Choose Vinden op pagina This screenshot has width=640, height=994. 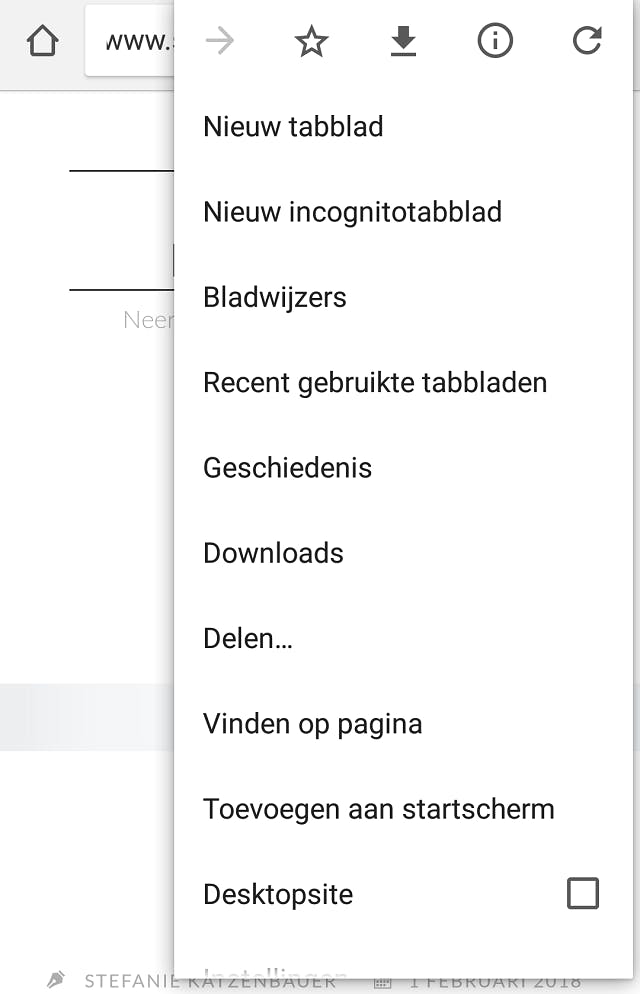(x=312, y=723)
